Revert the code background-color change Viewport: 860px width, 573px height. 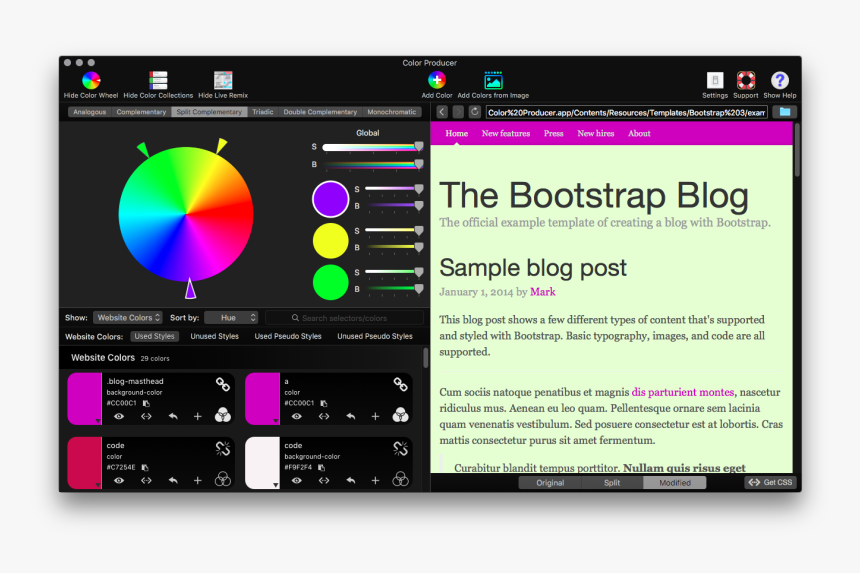[350, 481]
